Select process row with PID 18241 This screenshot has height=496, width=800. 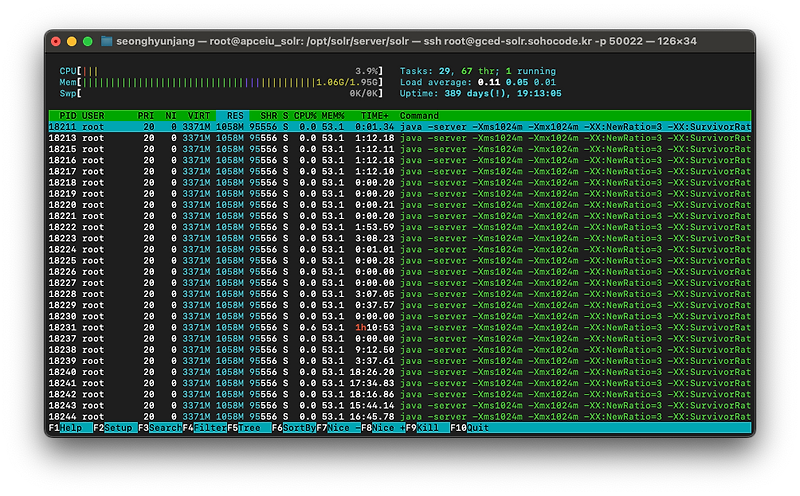[399, 384]
